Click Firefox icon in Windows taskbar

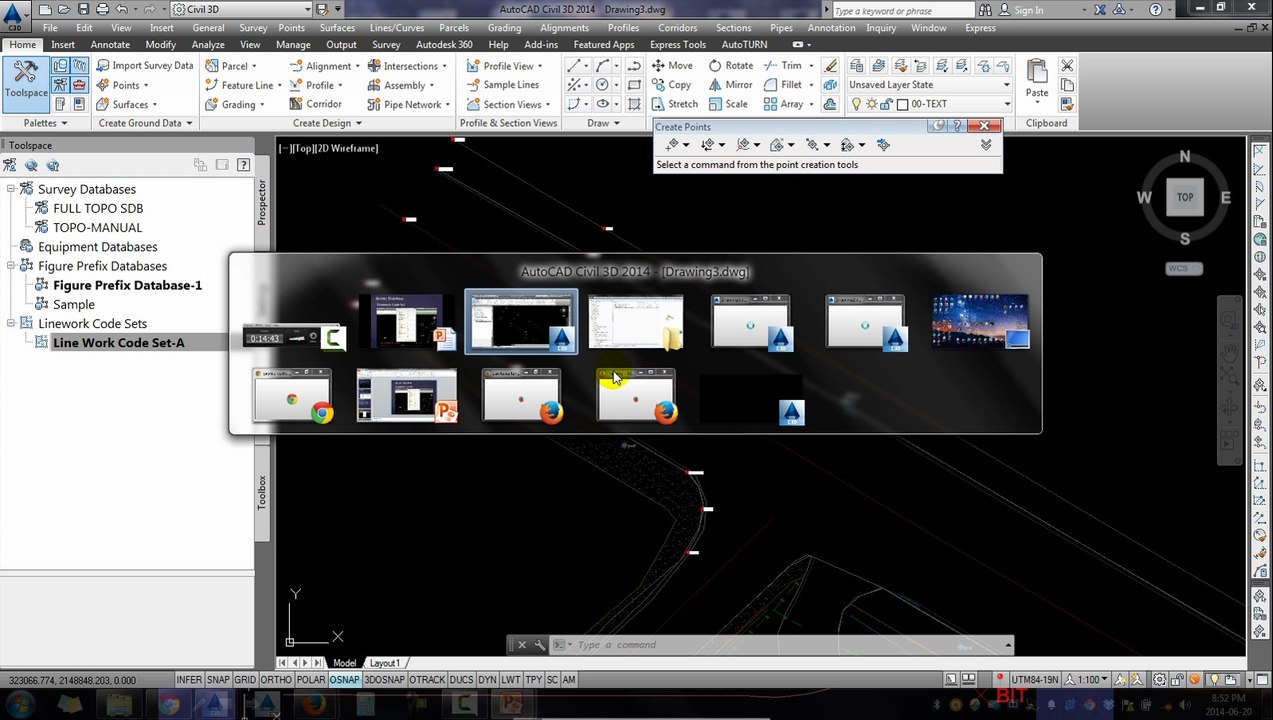tap(314, 705)
